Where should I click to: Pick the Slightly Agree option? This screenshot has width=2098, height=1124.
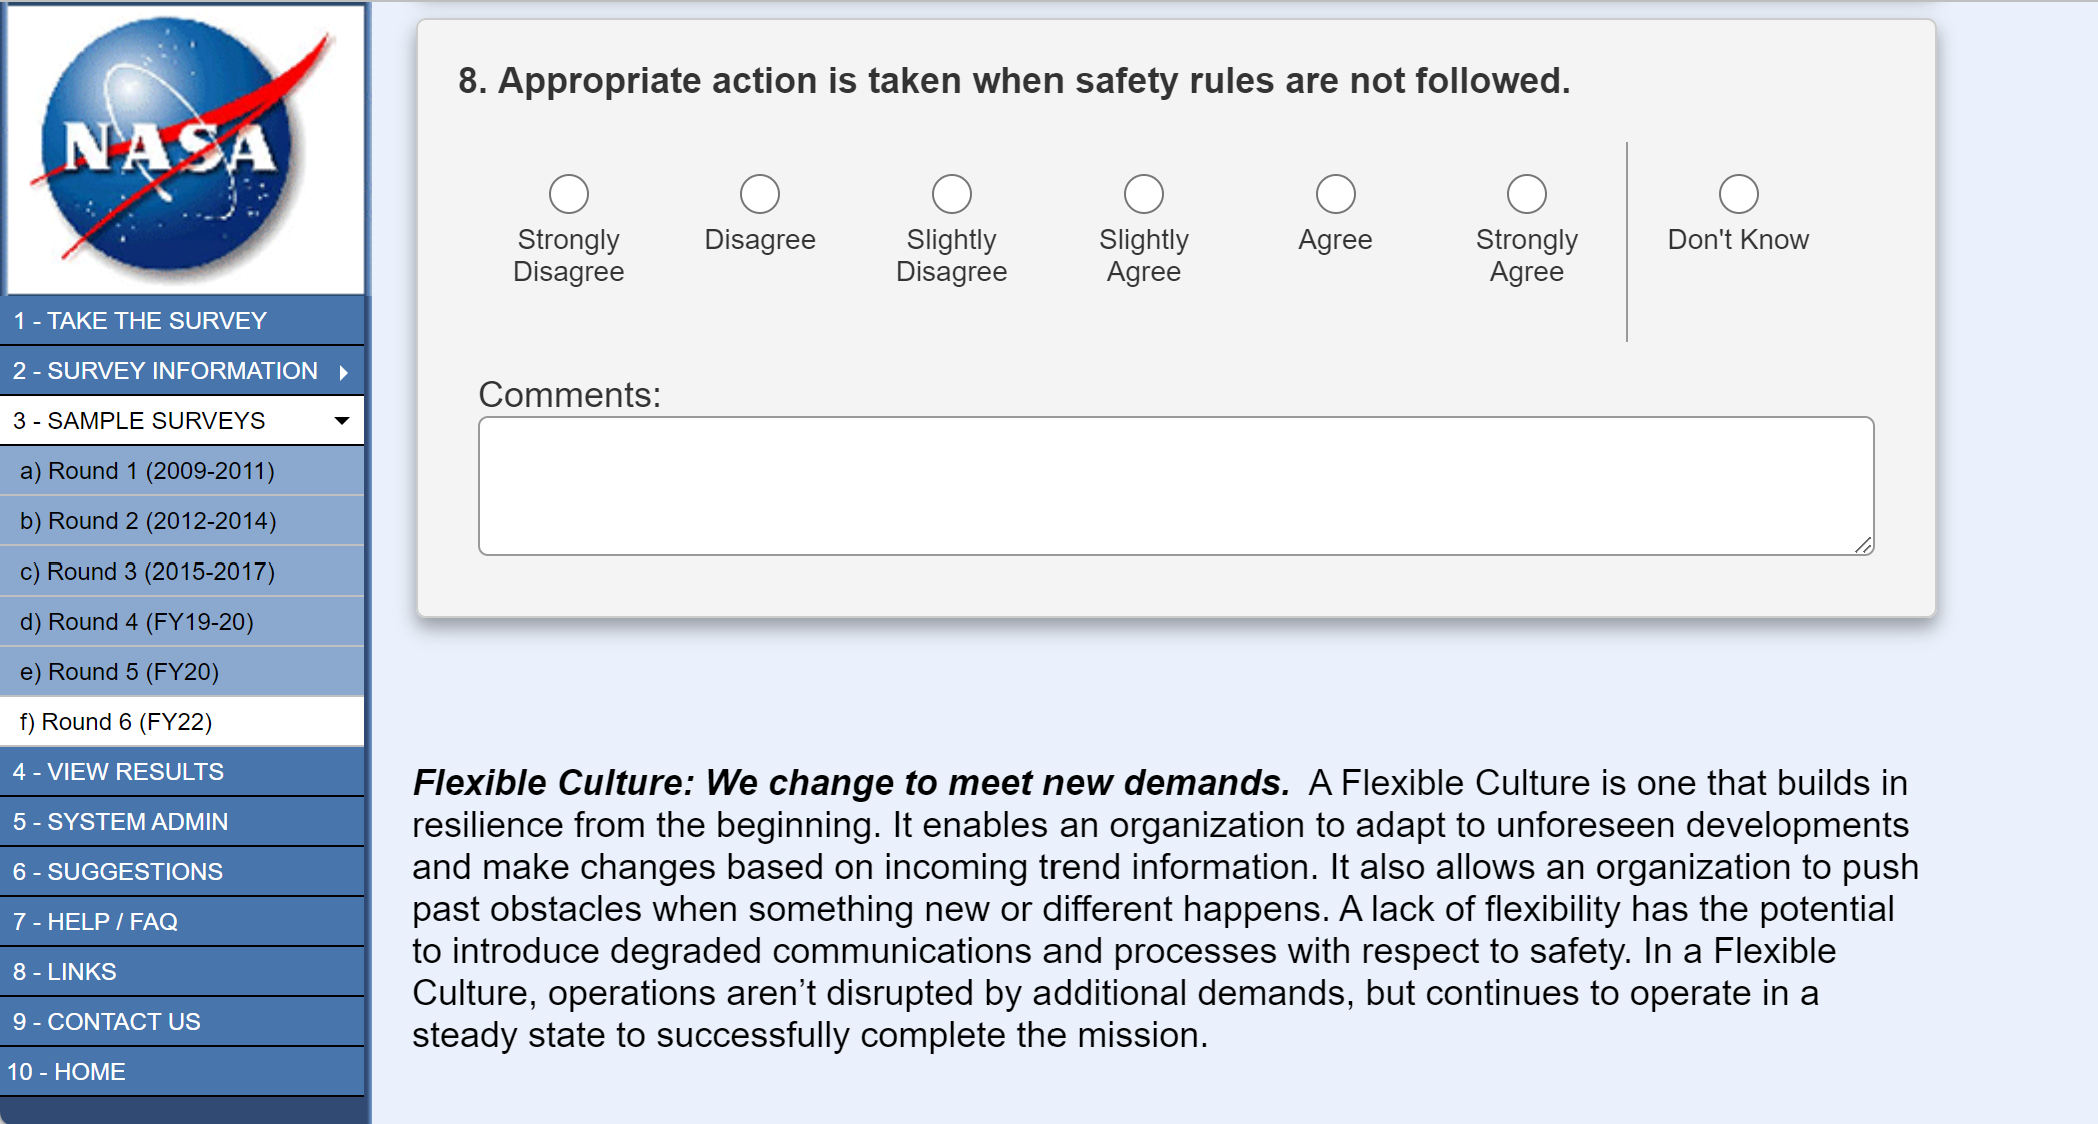pyautogui.click(x=1143, y=194)
